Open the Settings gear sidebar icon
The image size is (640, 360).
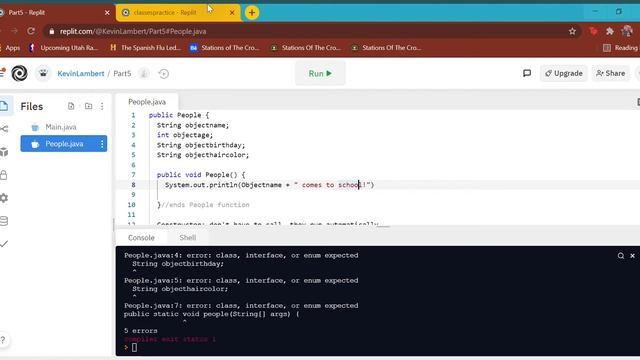click(4, 198)
